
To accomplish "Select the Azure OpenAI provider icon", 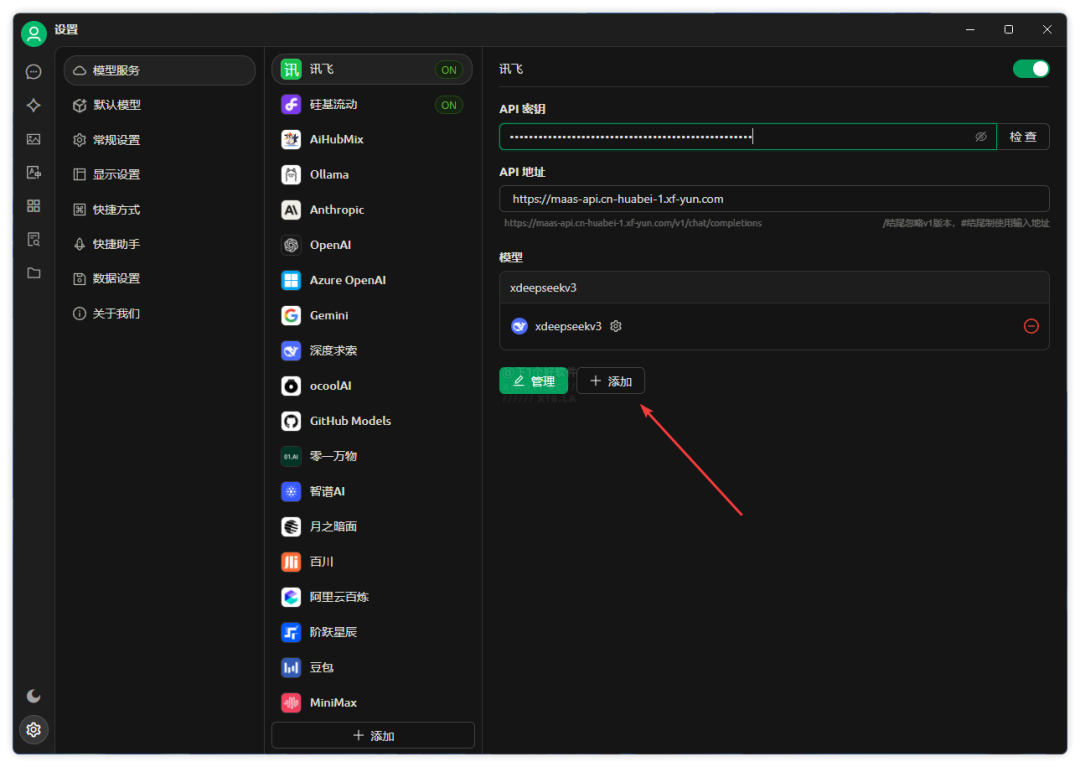I will 291,280.
